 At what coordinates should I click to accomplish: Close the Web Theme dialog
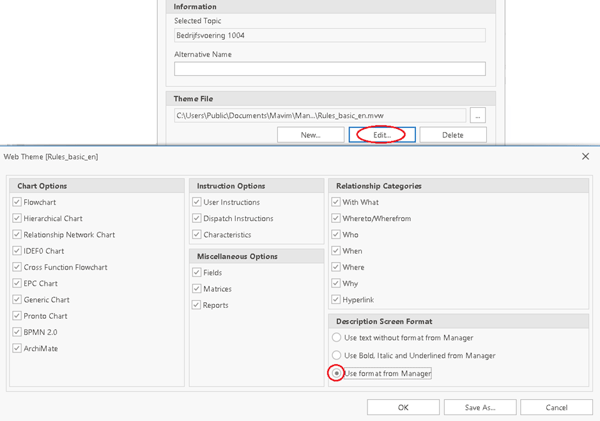click(x=586, y=157)
